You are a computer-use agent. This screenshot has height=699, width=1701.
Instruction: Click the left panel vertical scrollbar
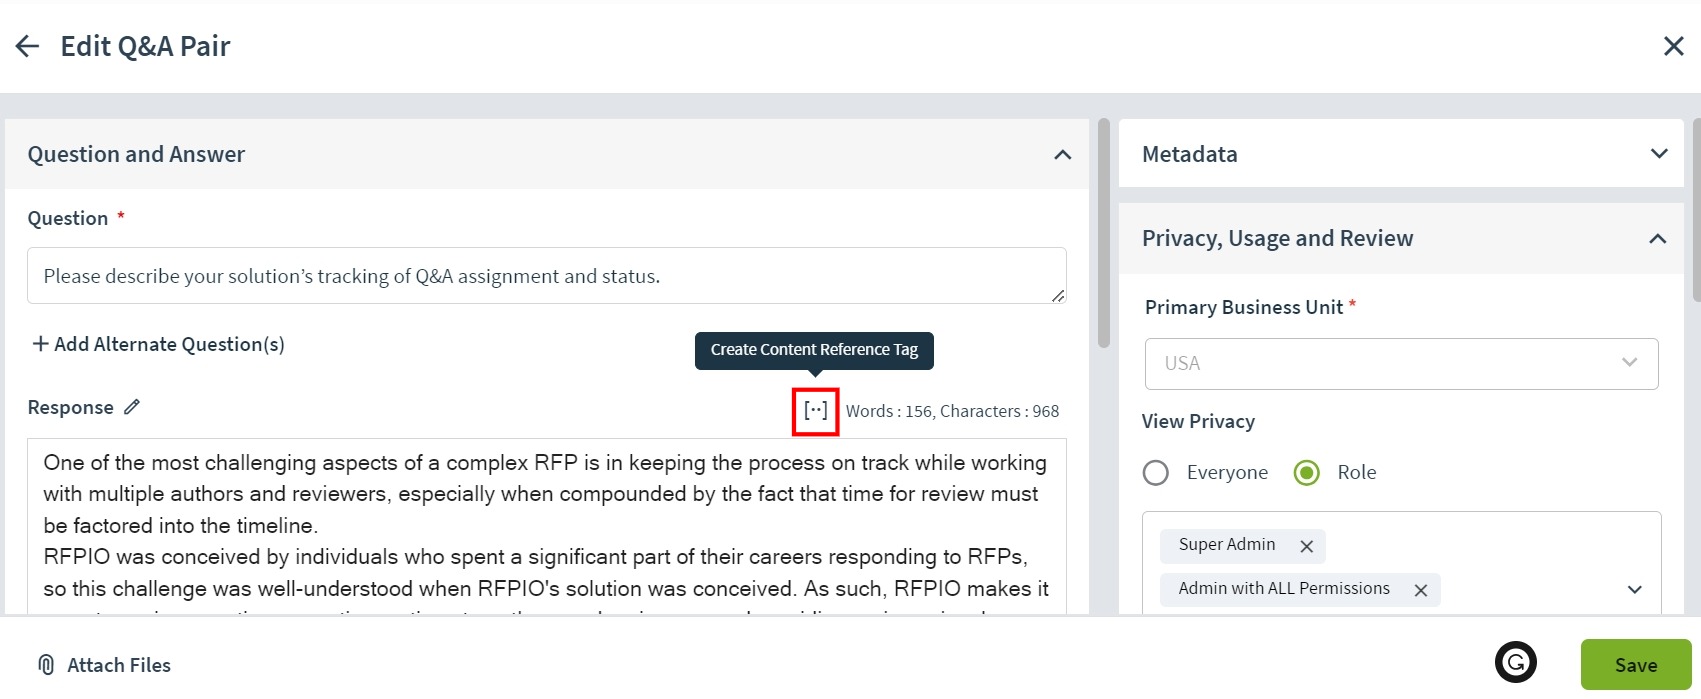(1103, 234)
